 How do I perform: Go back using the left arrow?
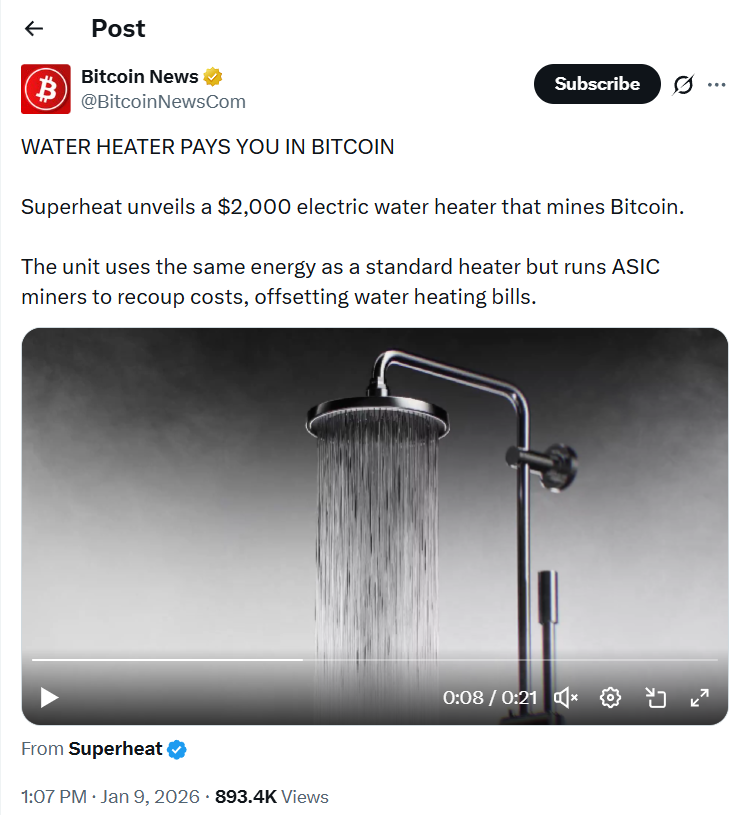(x=34, y=29)
